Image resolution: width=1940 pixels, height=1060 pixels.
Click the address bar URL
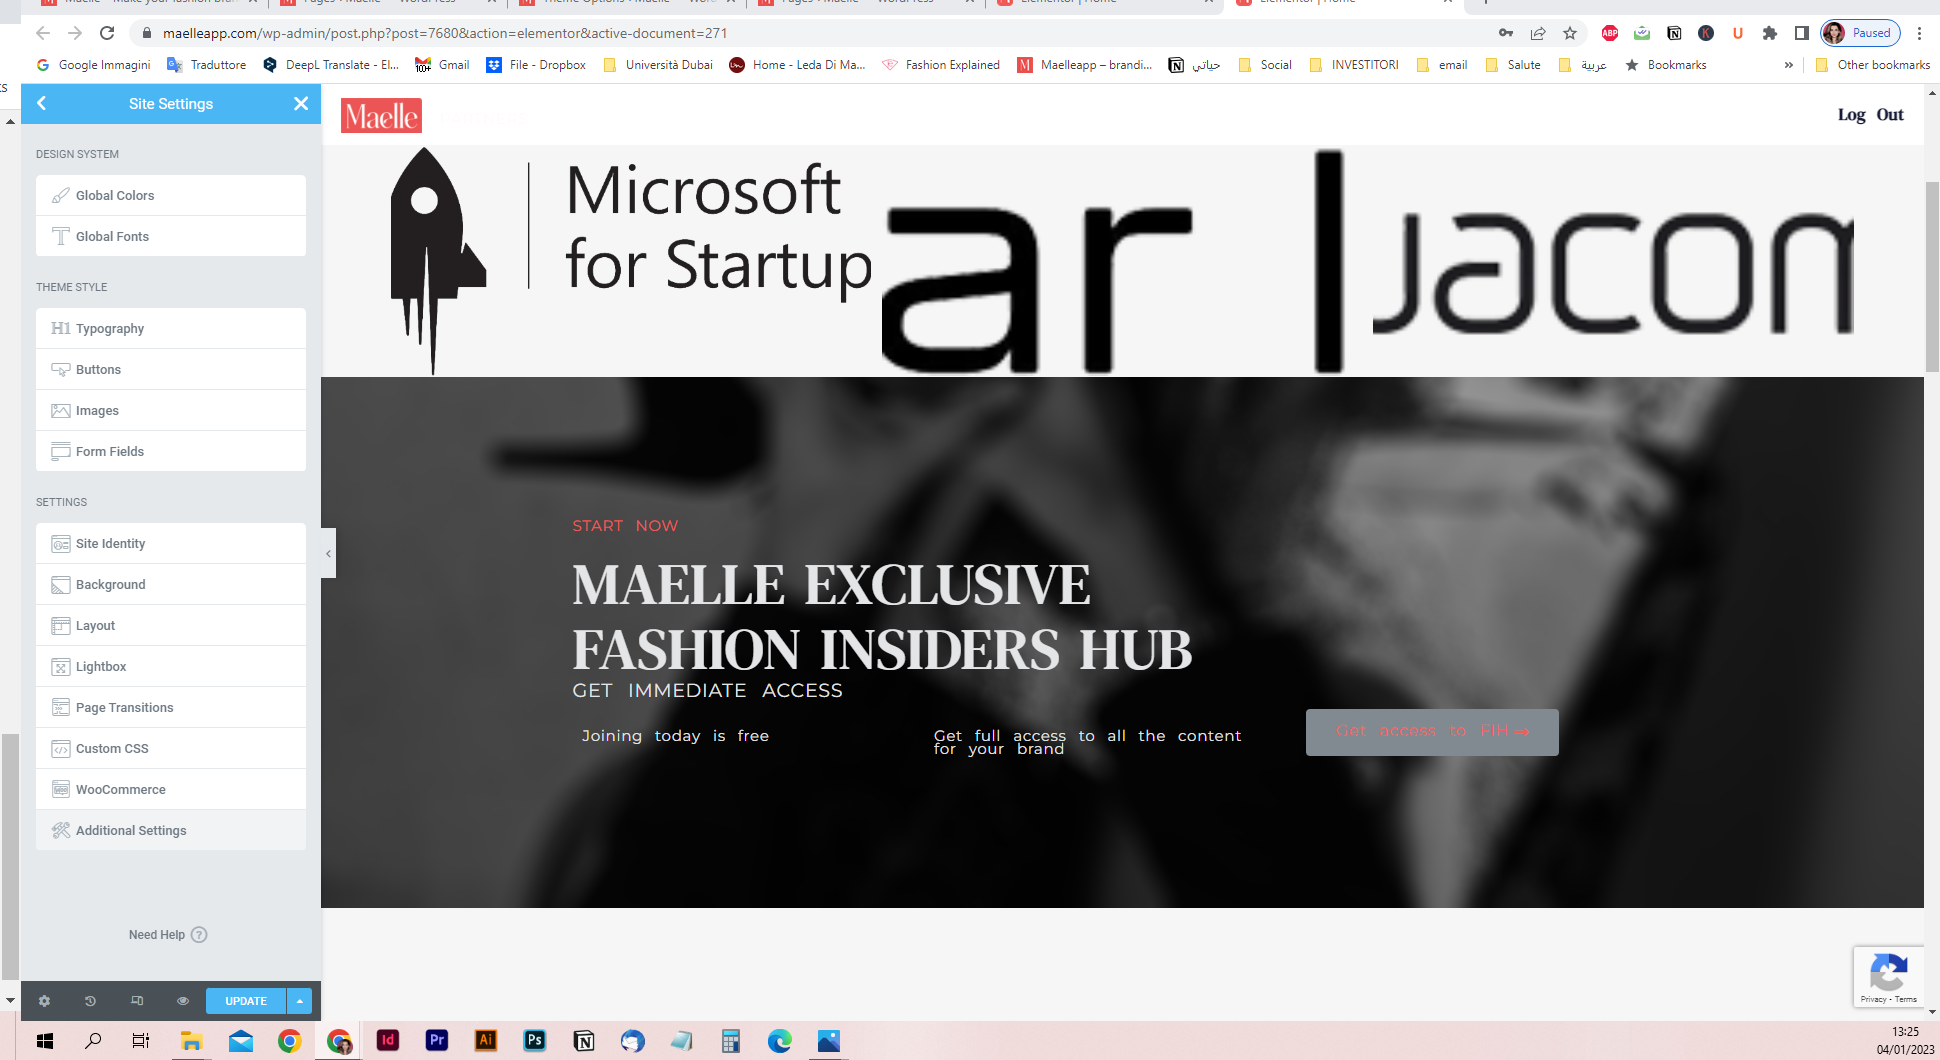point(445,33)
